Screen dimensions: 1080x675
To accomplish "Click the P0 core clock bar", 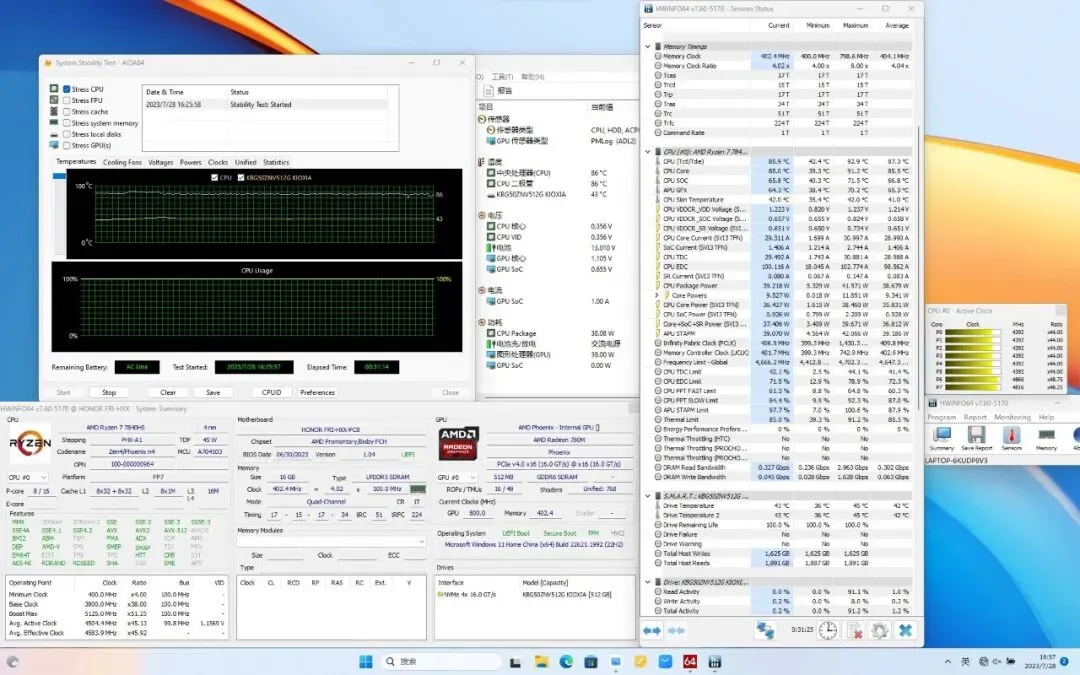I will tap(973, 332).
